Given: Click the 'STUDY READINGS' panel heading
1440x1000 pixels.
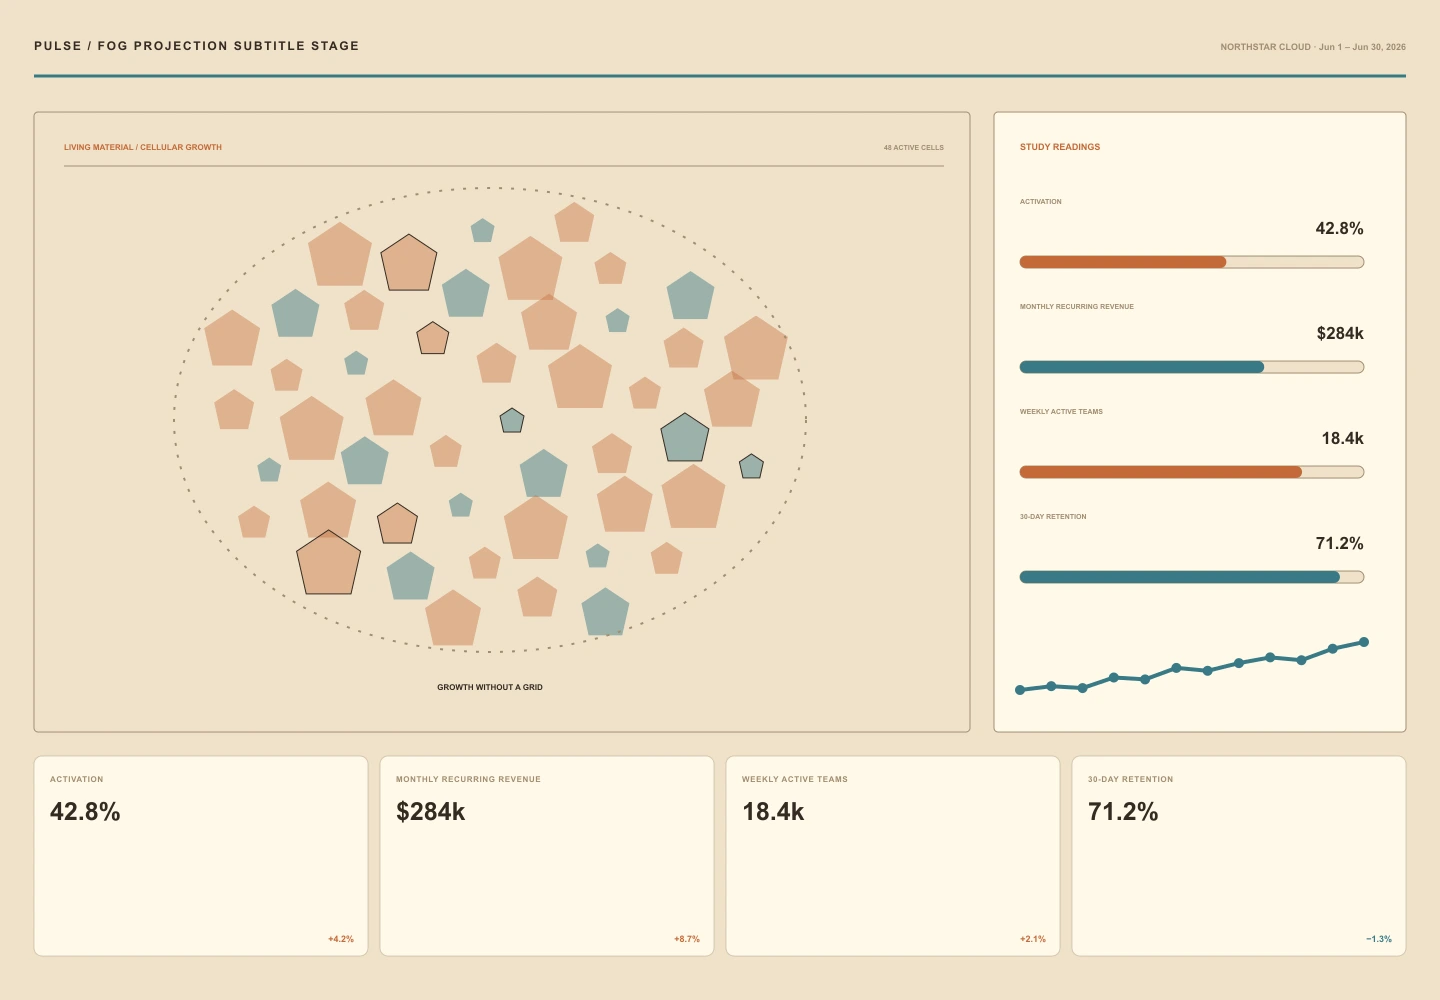Looking at the screenshot, I should pyautogui.click(x=1060, y=147).
